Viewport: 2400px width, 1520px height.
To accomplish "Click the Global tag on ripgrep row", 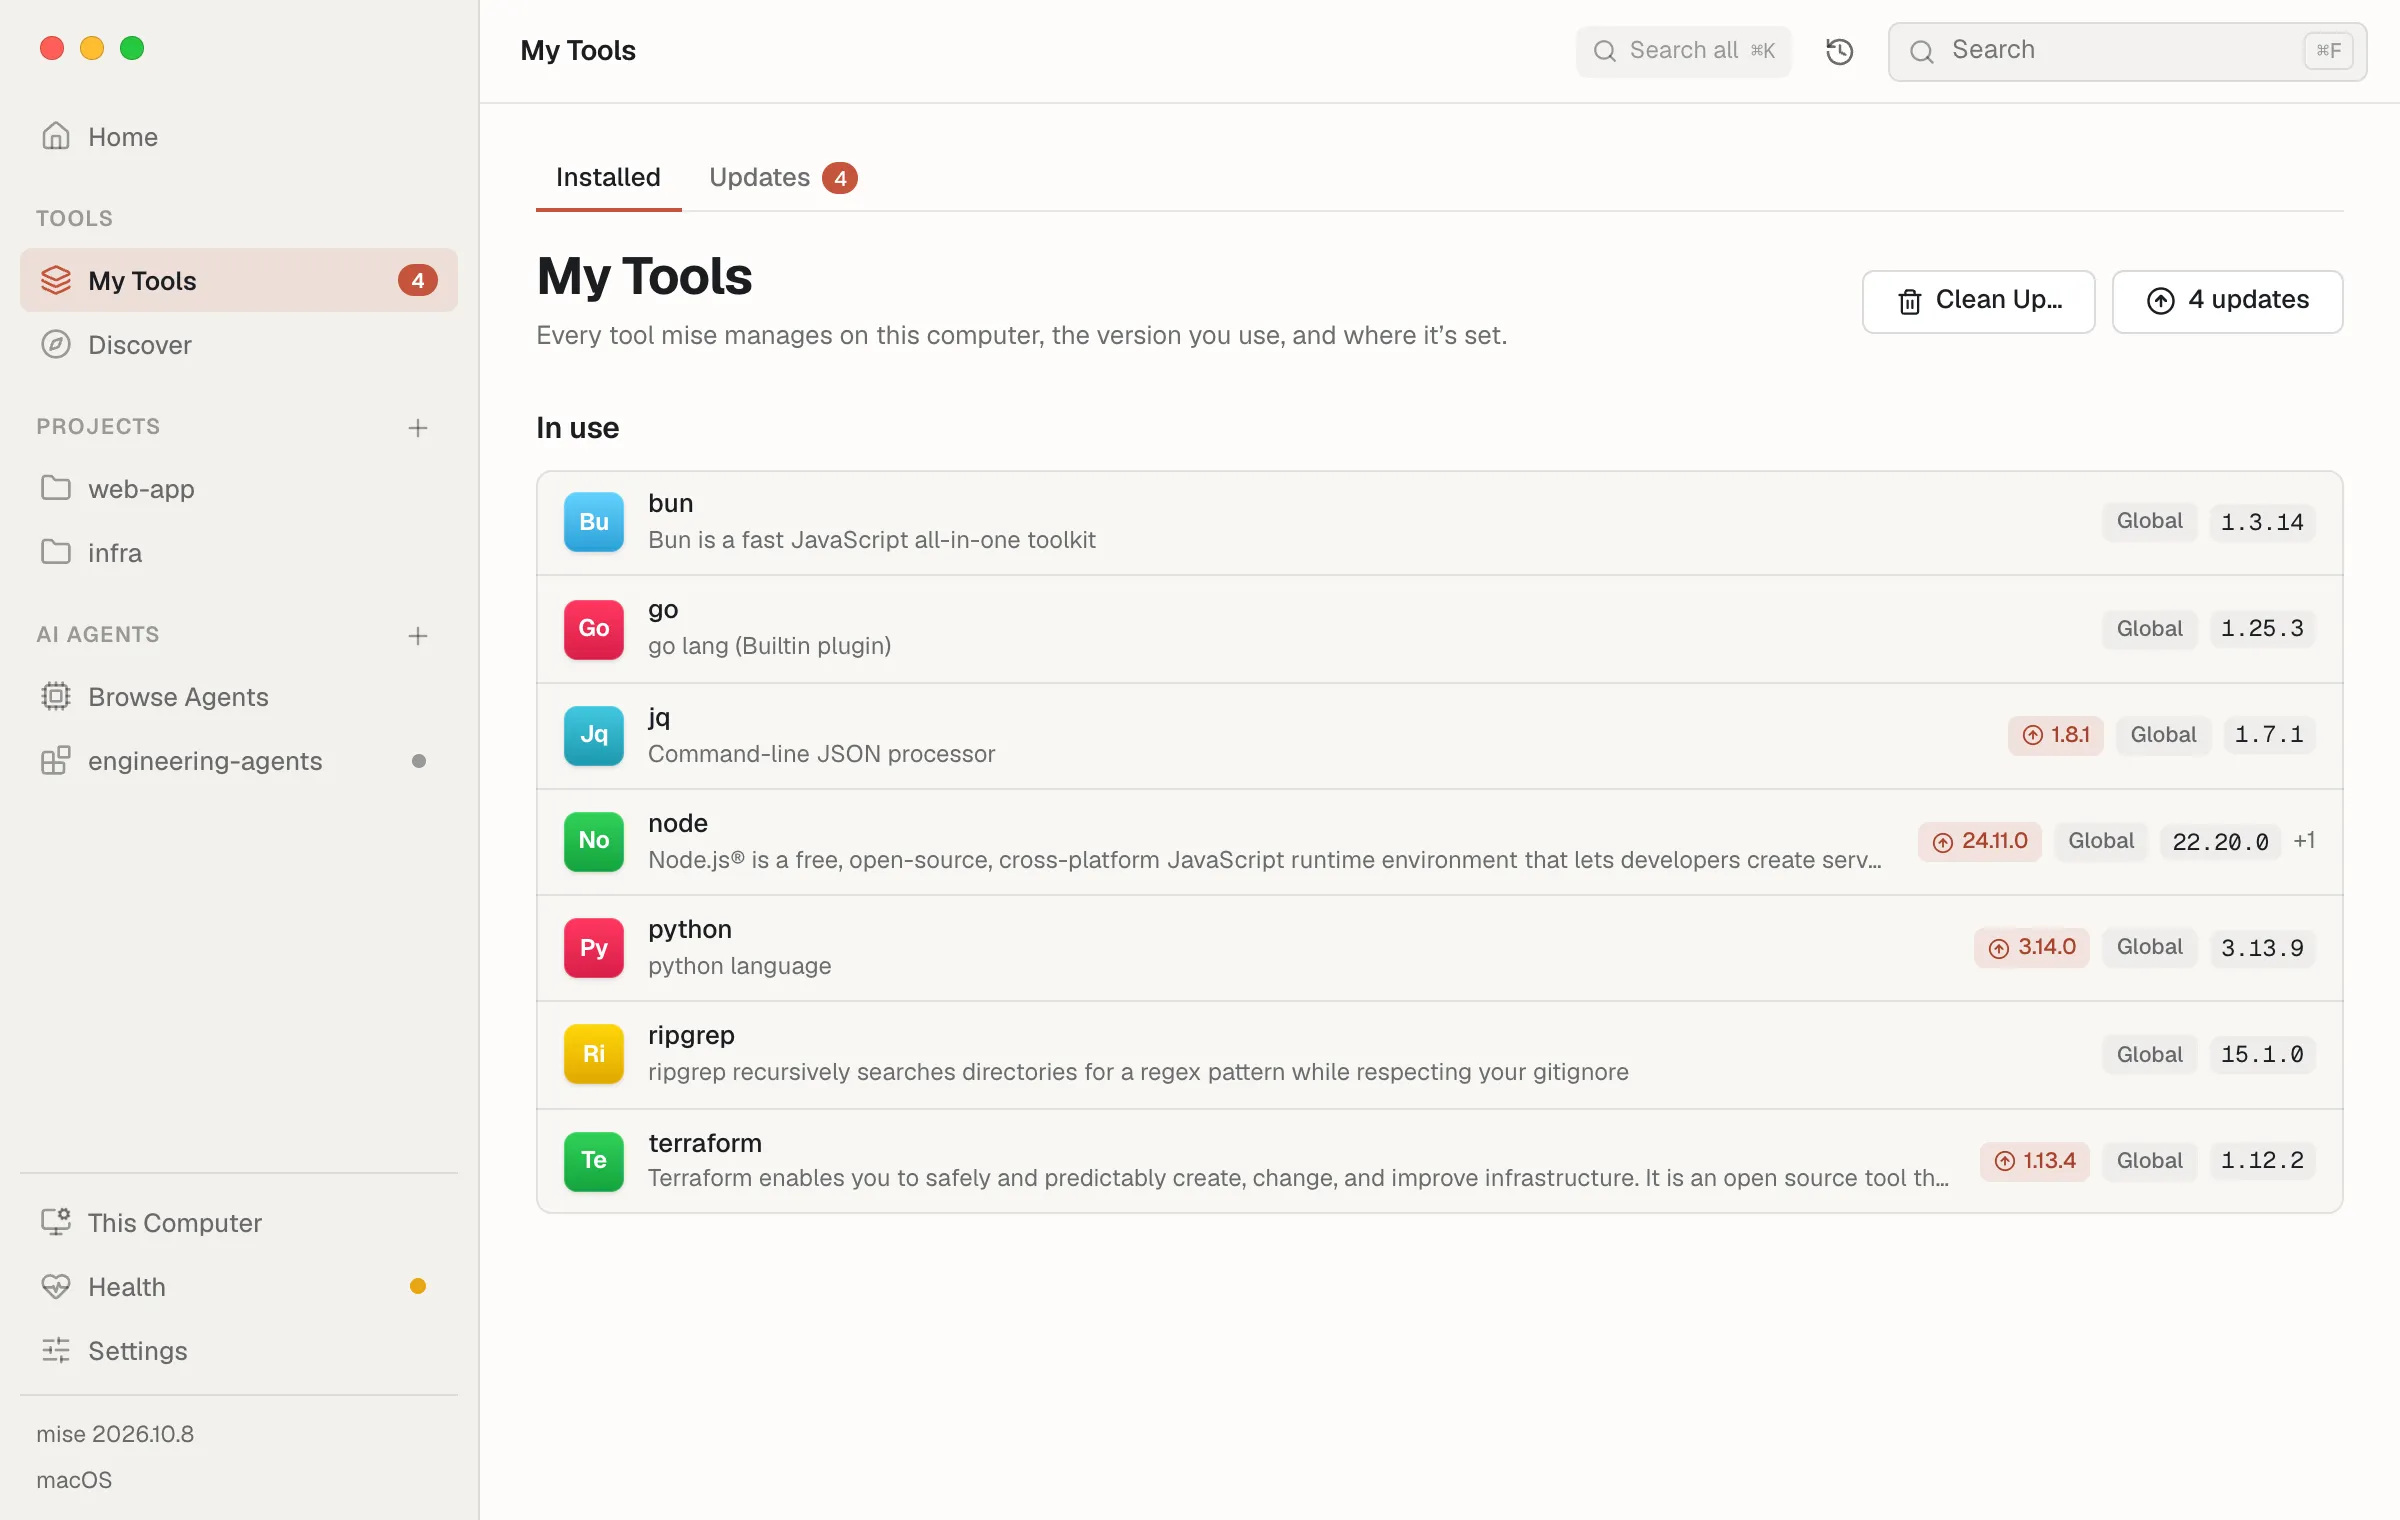I will [2149, 1054].
